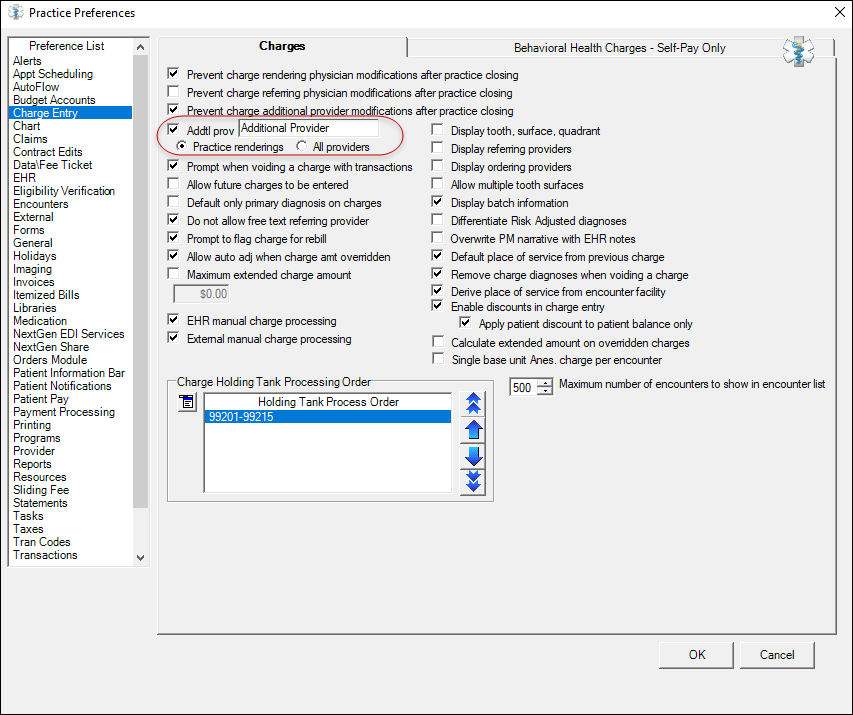Check Display ordering providers
The height and width of the screenshot is (715, 853).
coord(437,165)
